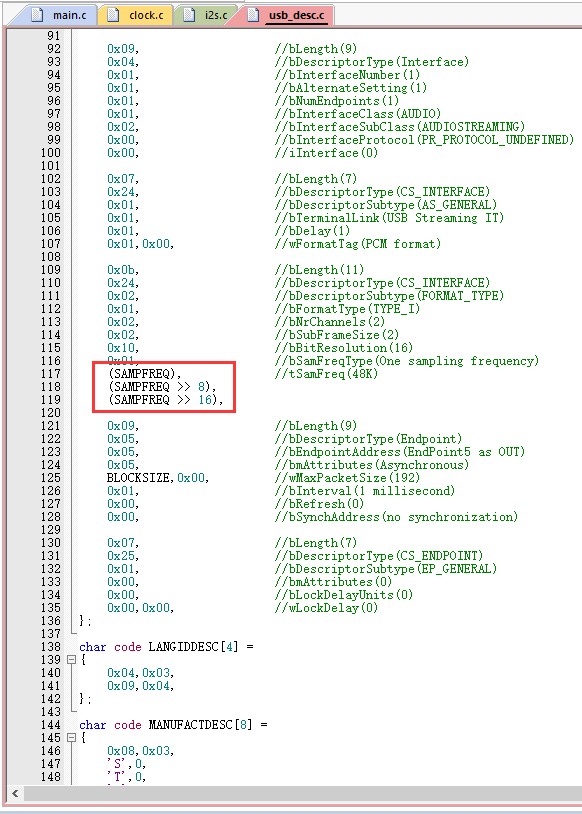582x814 pixels.
Task: Click the file icon on the usb_desc.c tab
Action: coord(253,15)
